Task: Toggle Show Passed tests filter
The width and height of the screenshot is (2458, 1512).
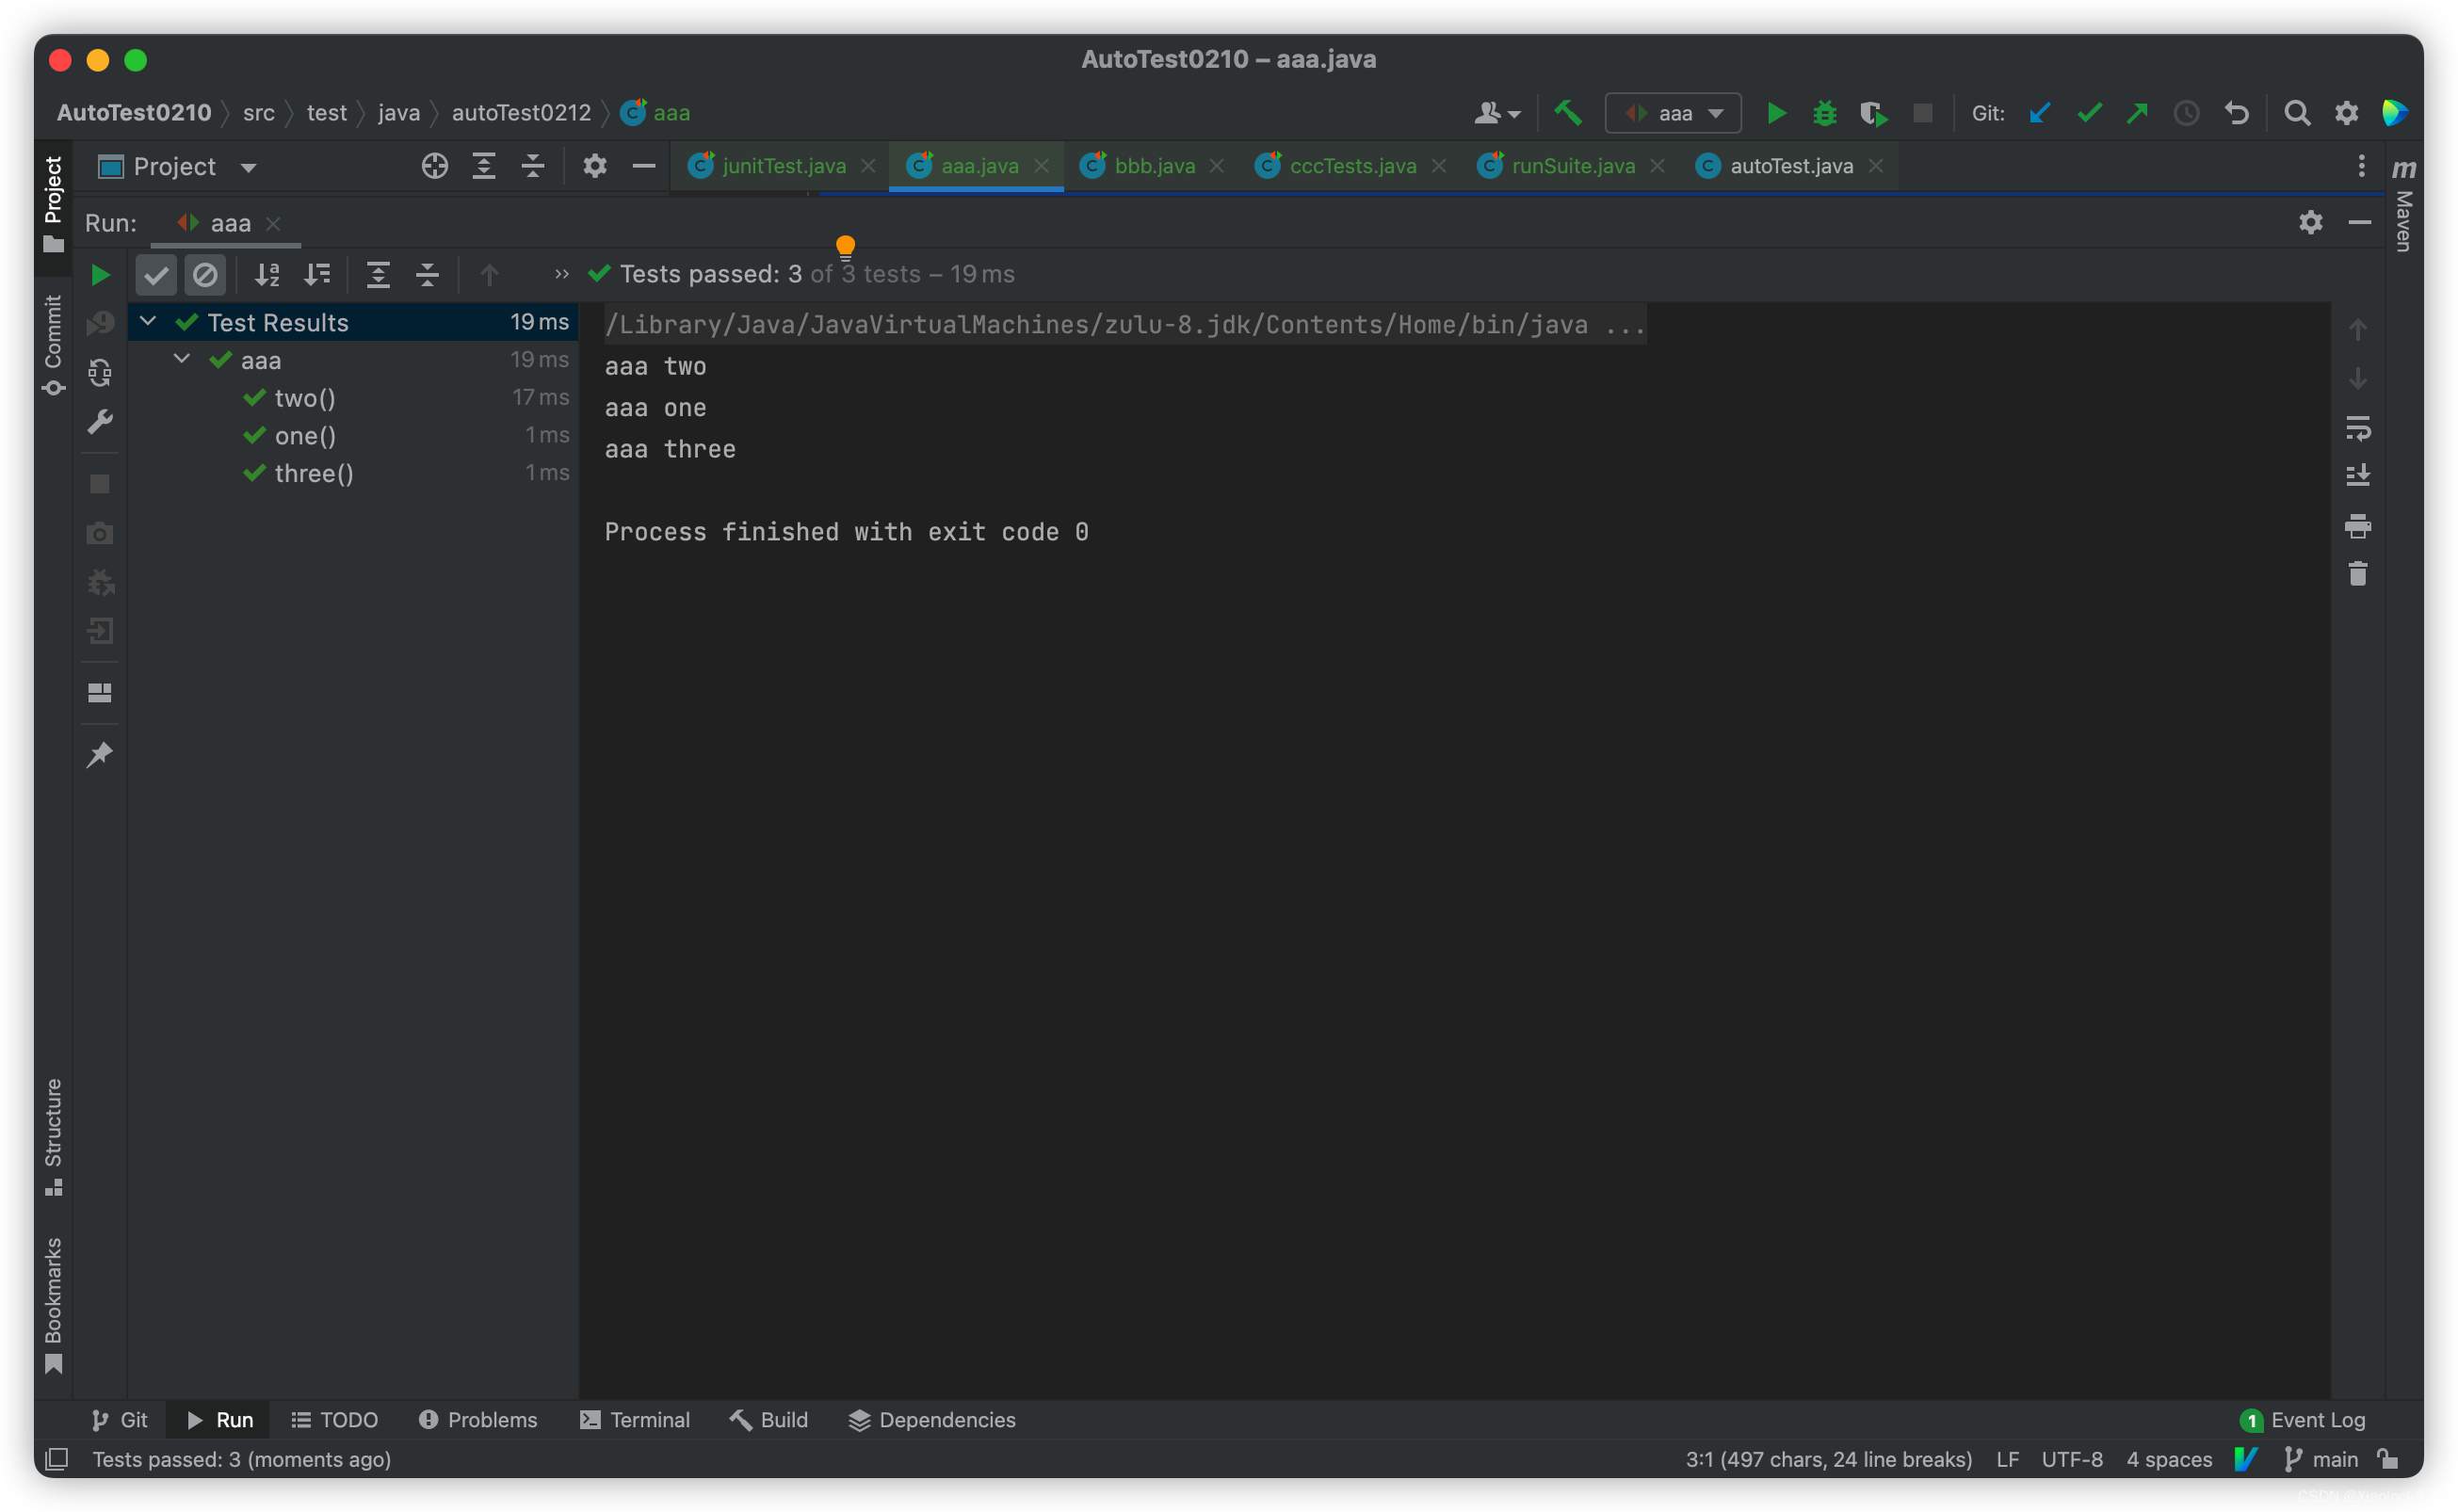Action: (156, 274)
